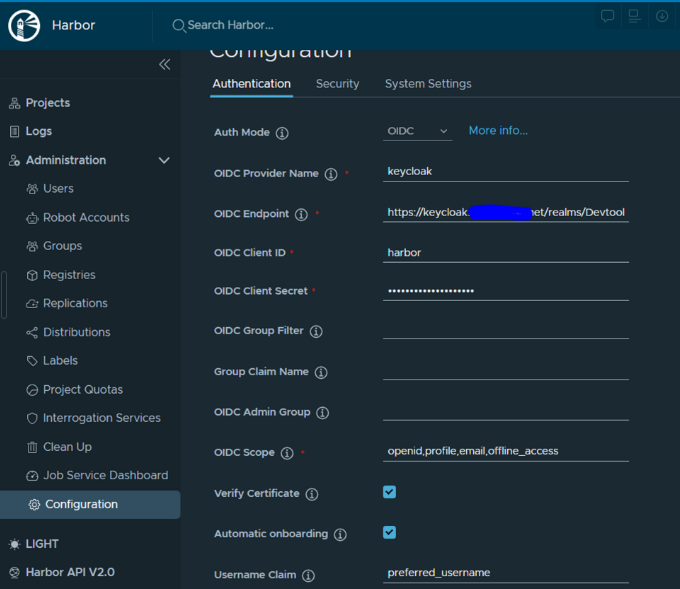Open Interrogation Services page
The height and width of the screenshot is (589, 680).
tap(101, 418)
